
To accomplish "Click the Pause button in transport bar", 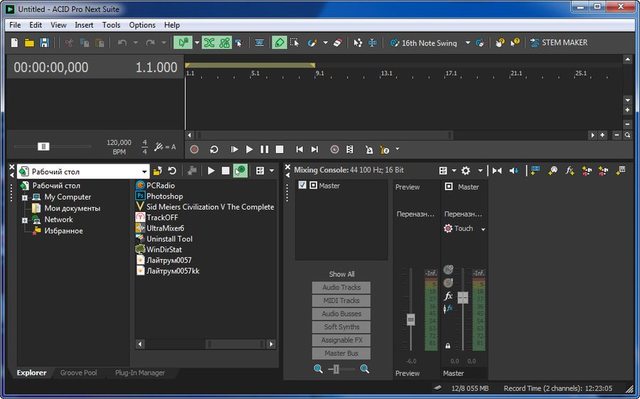I will (264, 149).
